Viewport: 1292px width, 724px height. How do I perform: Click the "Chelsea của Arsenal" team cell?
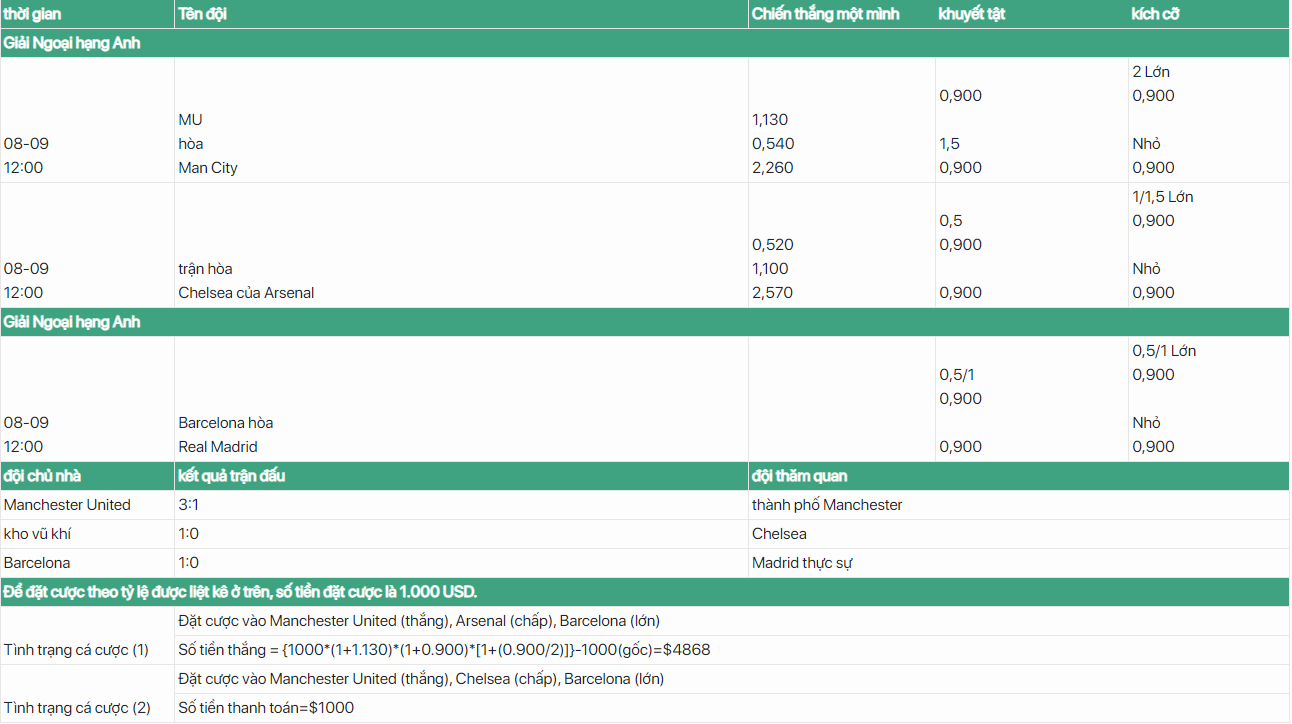(246, 293)
